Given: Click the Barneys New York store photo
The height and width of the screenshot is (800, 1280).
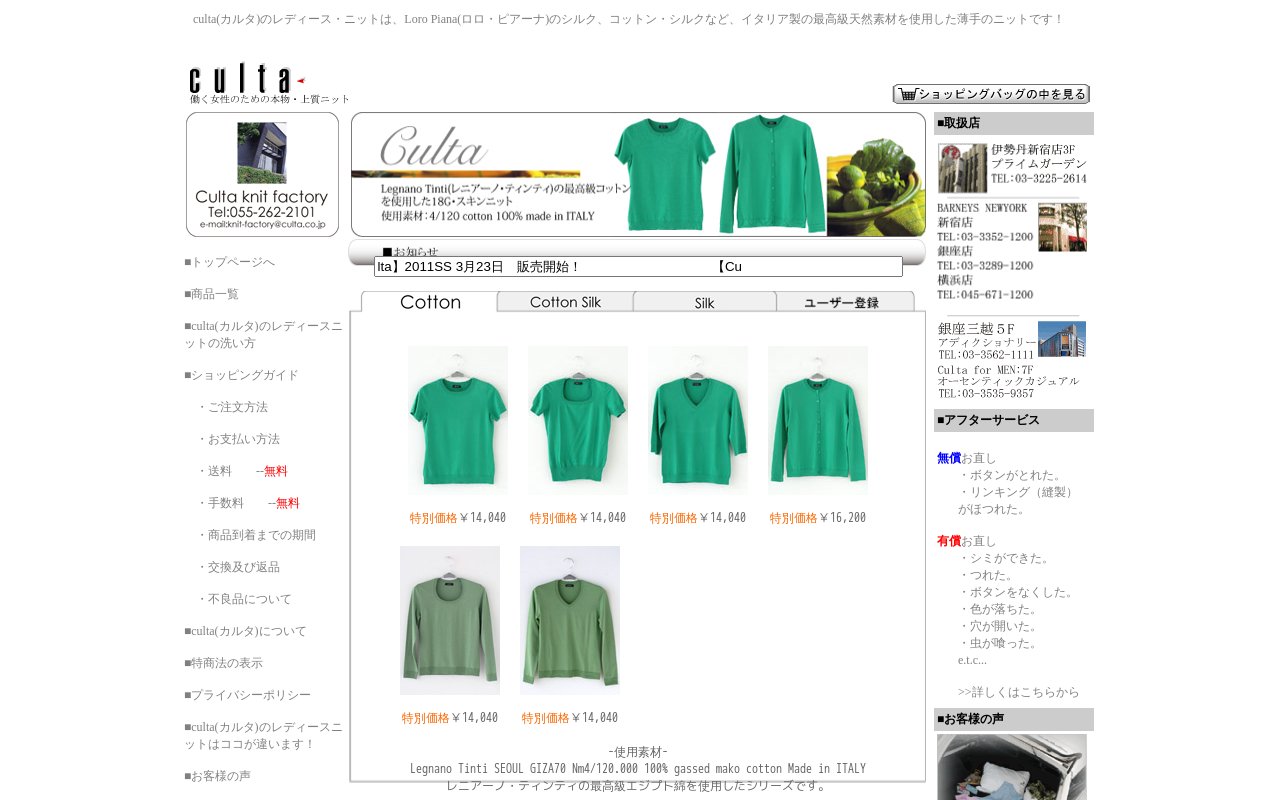Looking at the screenshot, I should pyautogui.click(x=1062, y=227).
